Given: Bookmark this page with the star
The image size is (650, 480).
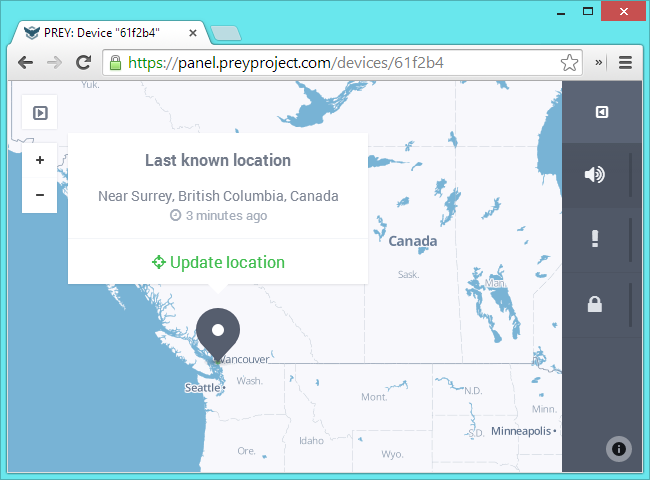Looking at the screenshot, I should pos(569,63).
